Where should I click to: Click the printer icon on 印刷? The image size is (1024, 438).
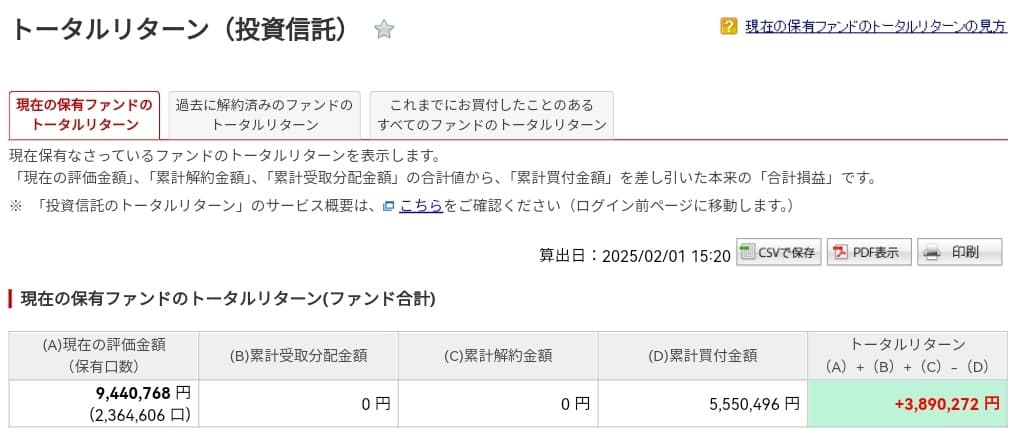(x=931, y=252)
